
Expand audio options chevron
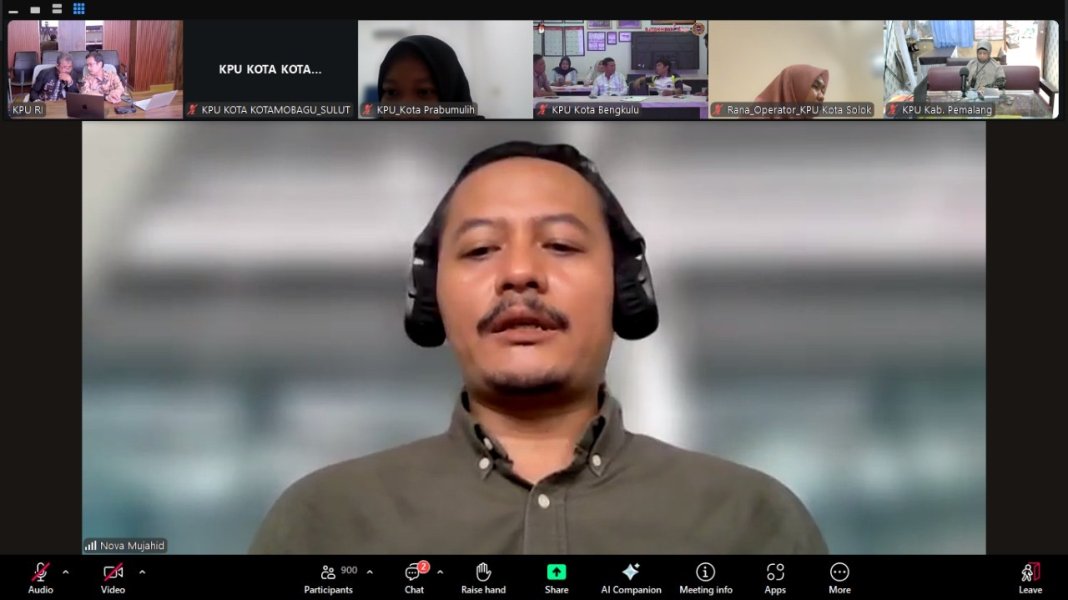tap(66, 572)
